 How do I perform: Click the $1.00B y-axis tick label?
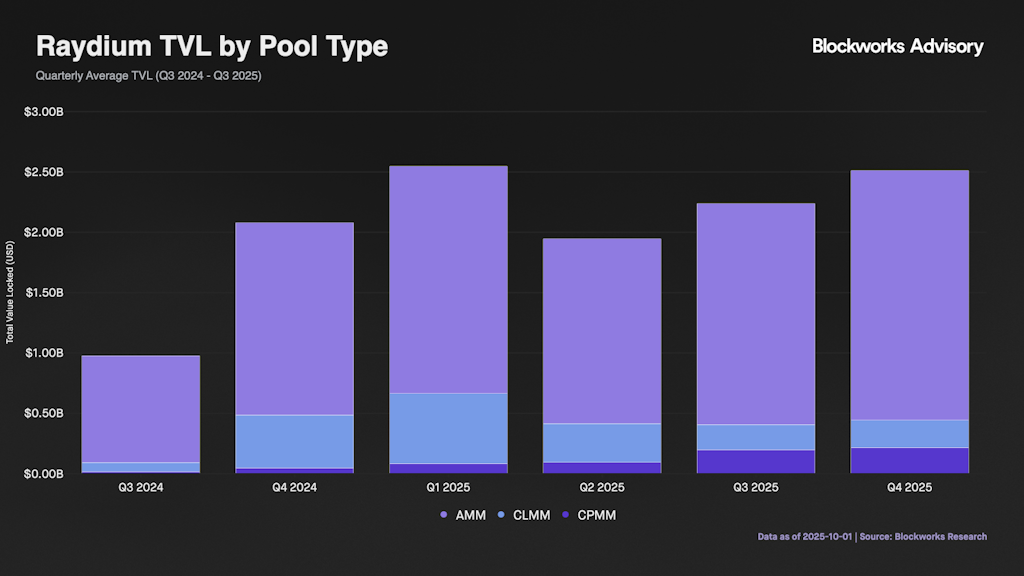(x=43, y=353)
